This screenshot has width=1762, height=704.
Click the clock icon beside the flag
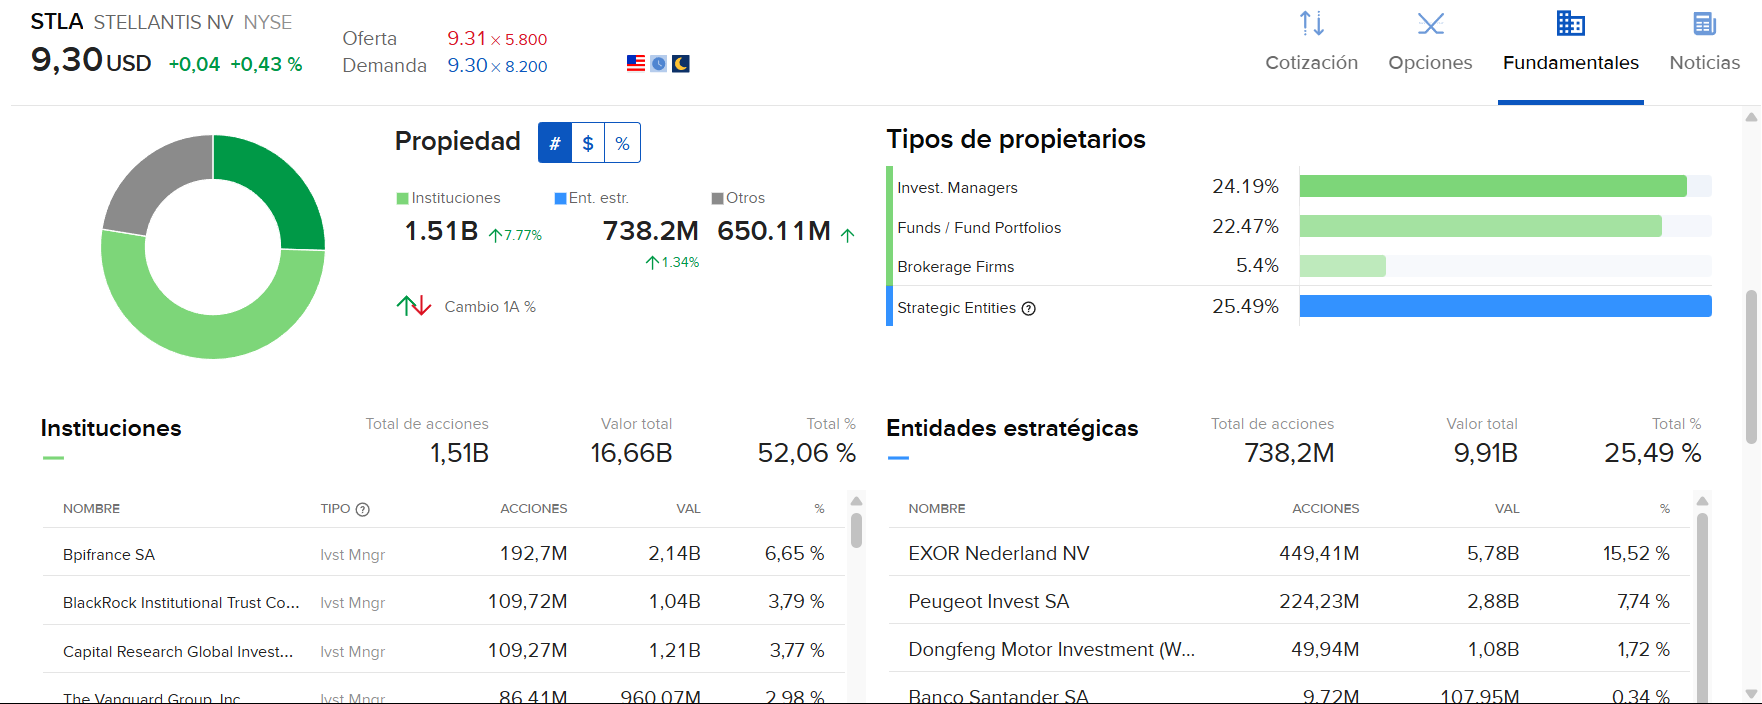658,64
